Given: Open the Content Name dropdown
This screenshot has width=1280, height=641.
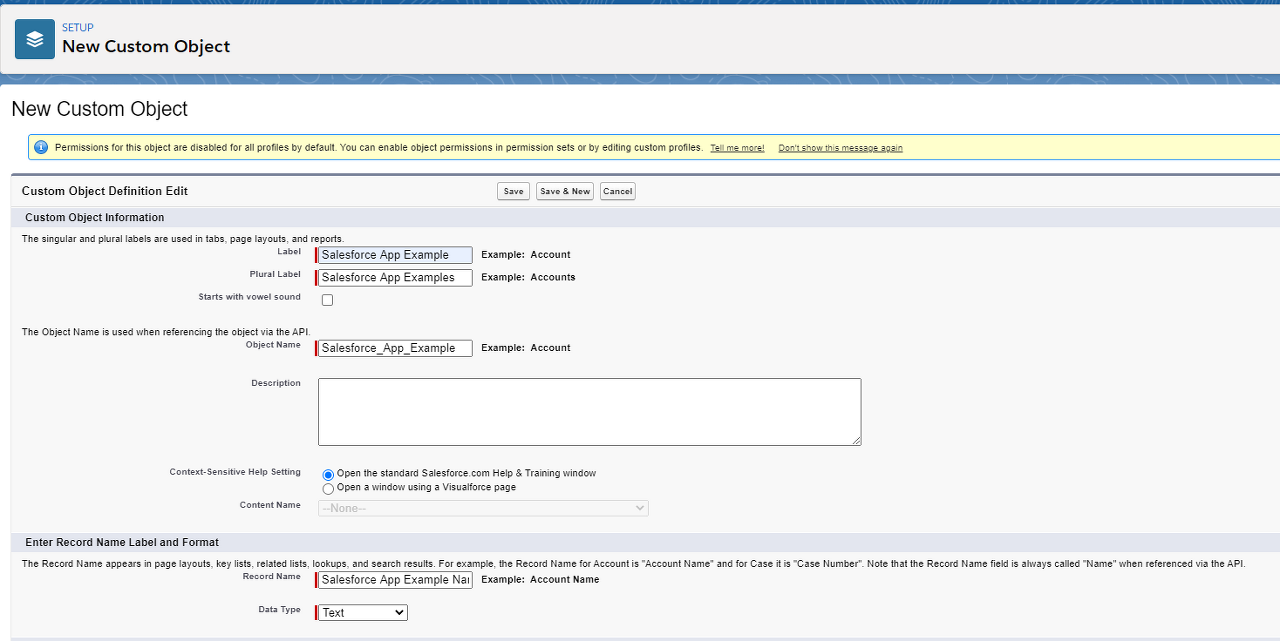Looking at the screenshot, I should 483,508.
